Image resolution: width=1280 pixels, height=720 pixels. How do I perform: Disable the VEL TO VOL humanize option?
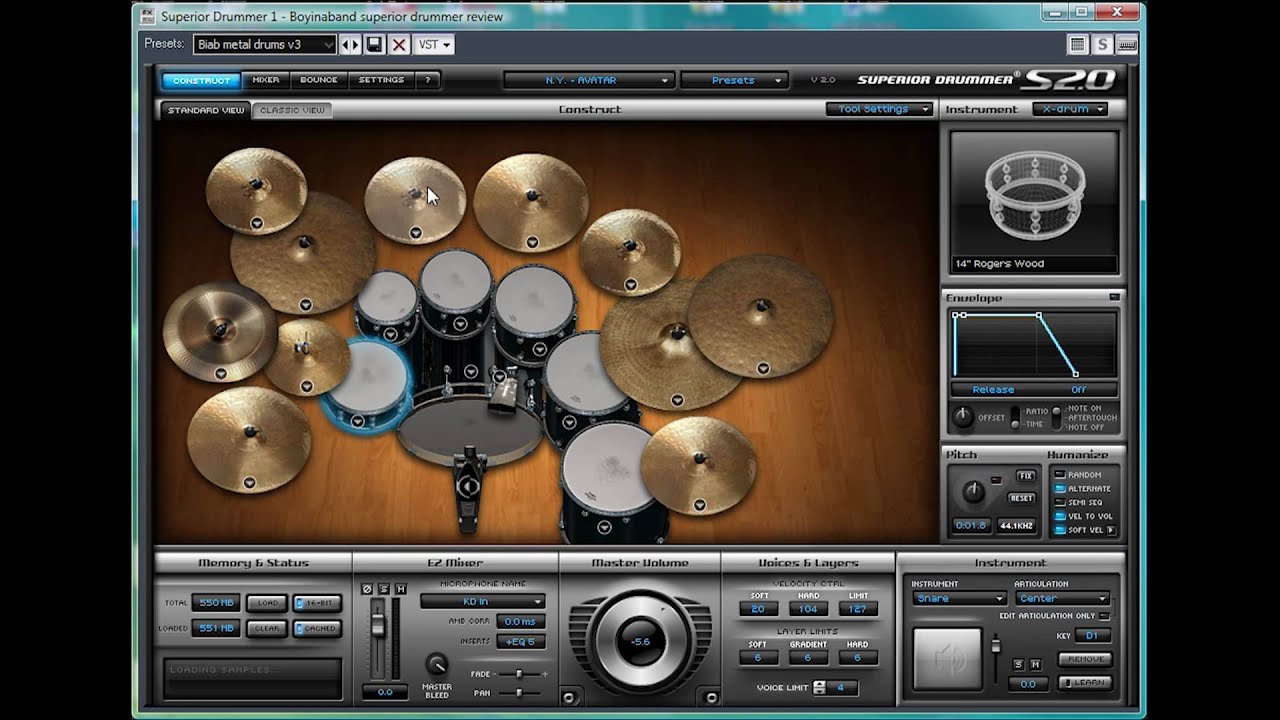[x=1060, y=516]
